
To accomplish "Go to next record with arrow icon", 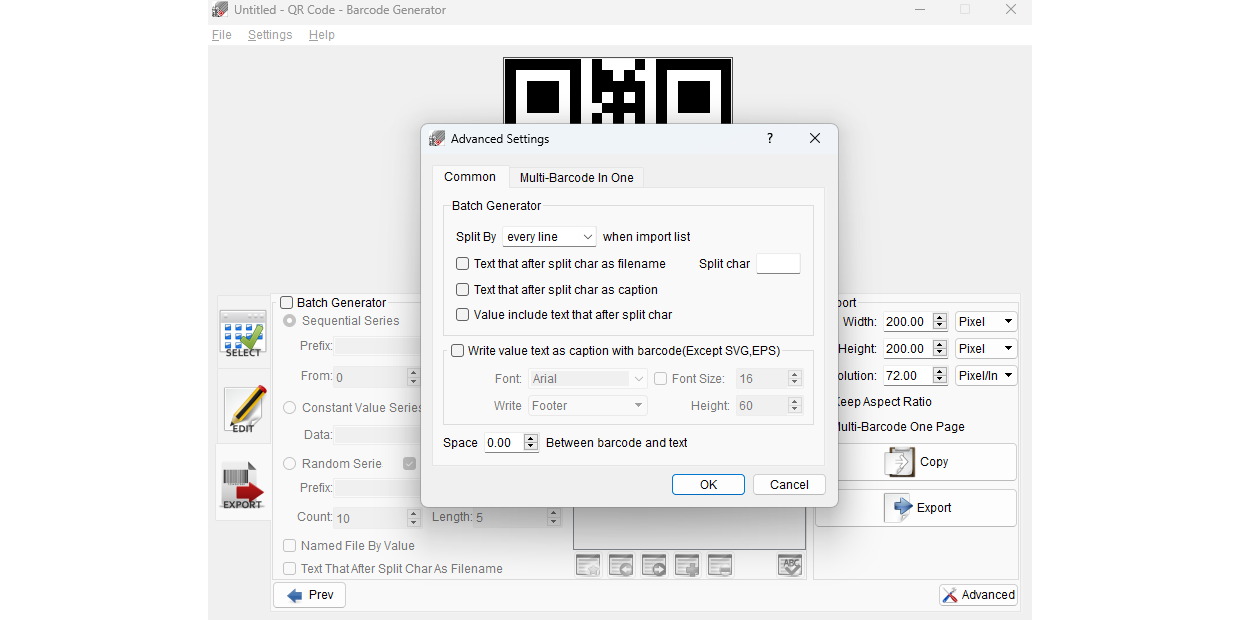I will point(654,565).
